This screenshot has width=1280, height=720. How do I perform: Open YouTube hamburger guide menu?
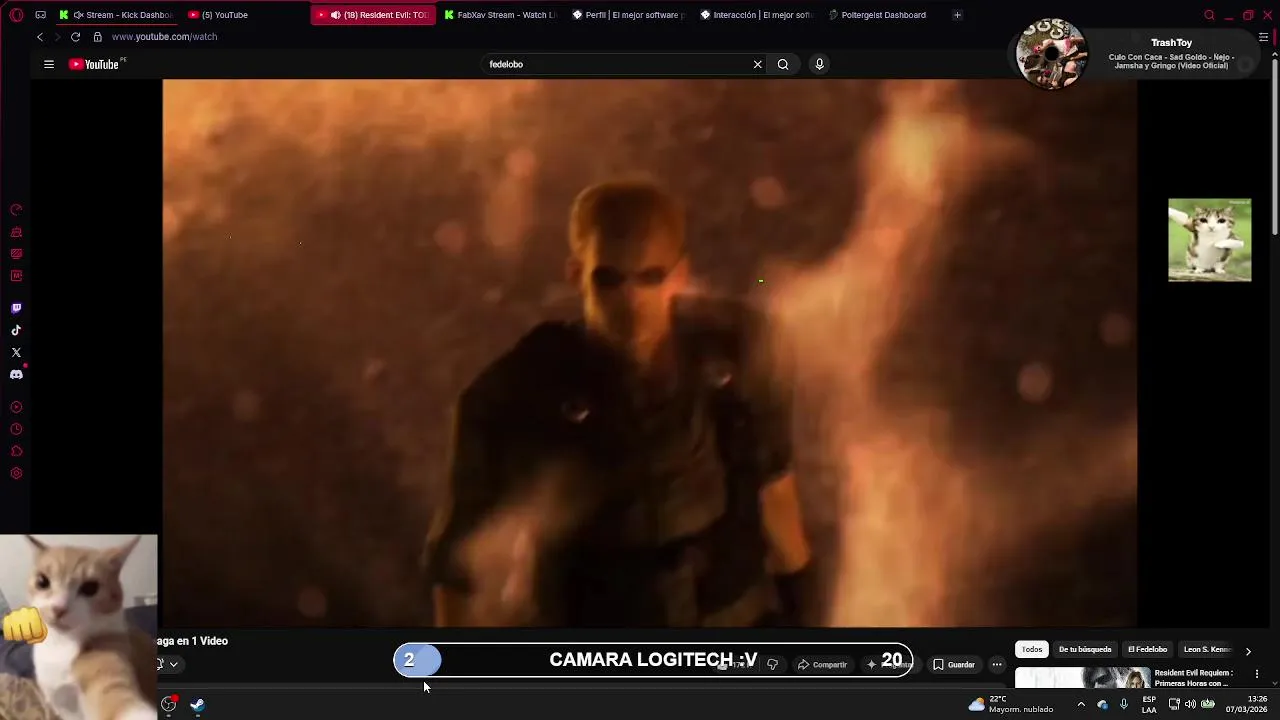coord(48,64)
